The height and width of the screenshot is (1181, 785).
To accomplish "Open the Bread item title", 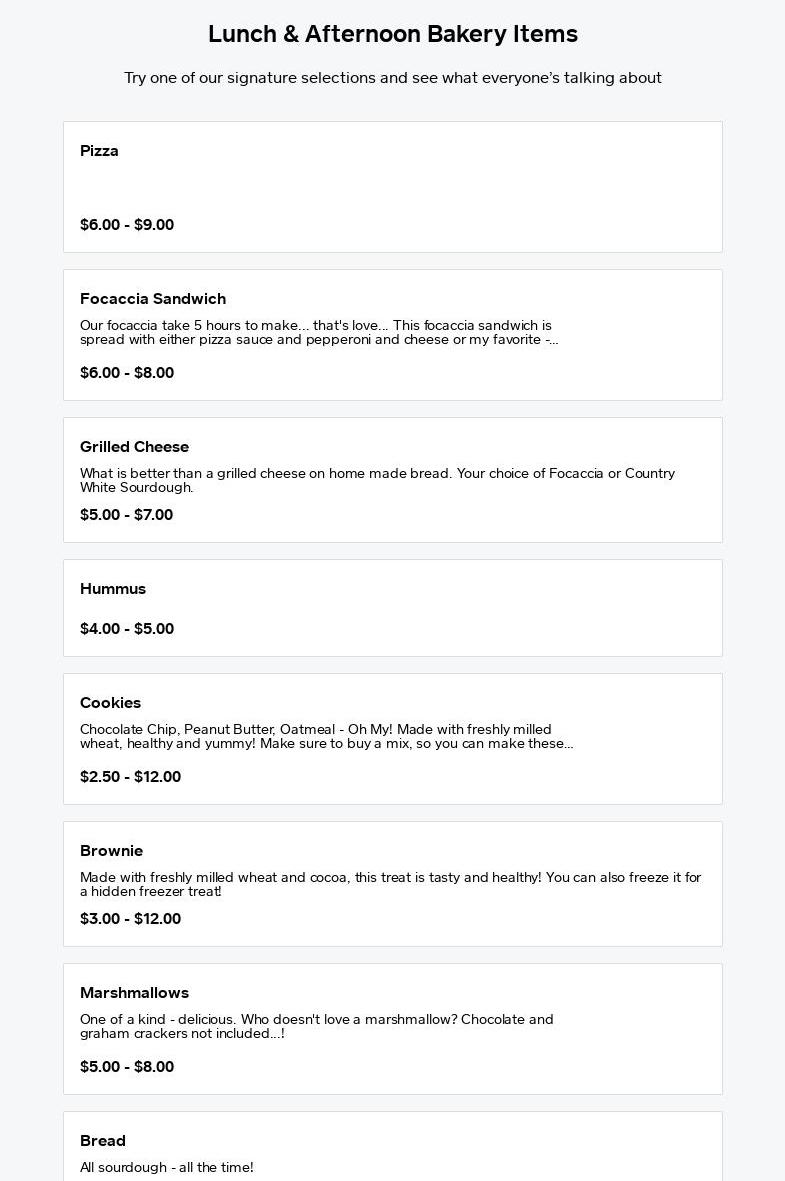I will pyautogui.click(x=103, y=1141).
